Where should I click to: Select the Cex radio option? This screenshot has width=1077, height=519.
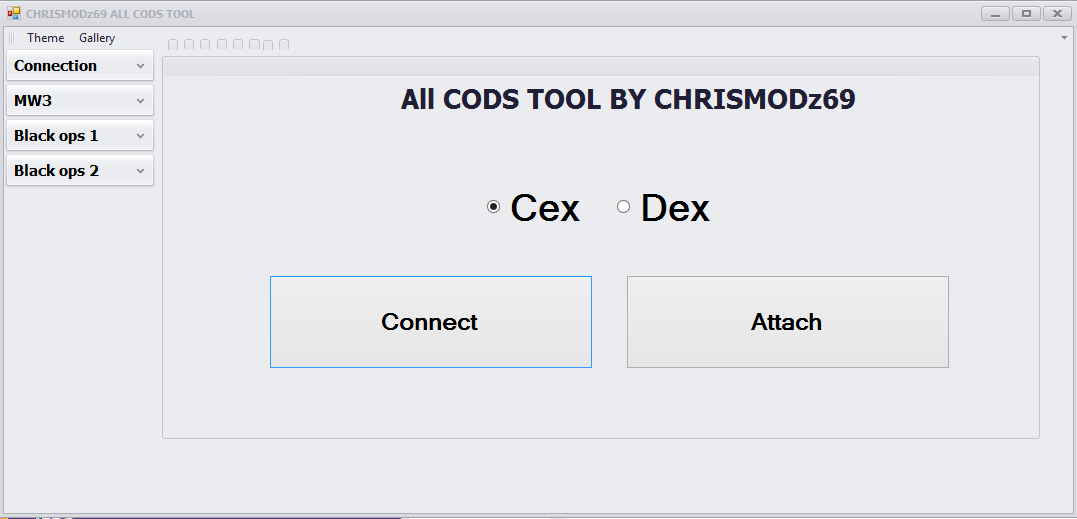[x=493, y=207]
